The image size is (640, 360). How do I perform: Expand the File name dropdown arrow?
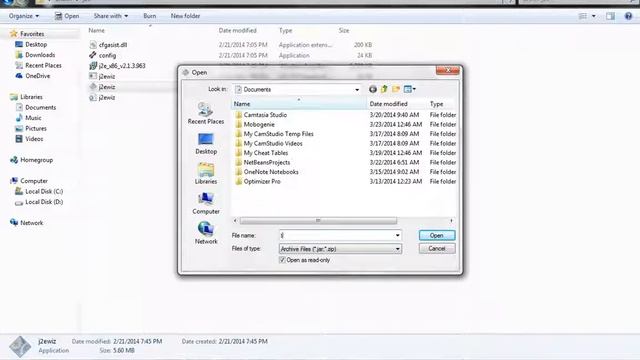pyautogui.click(x=397, y=236)
